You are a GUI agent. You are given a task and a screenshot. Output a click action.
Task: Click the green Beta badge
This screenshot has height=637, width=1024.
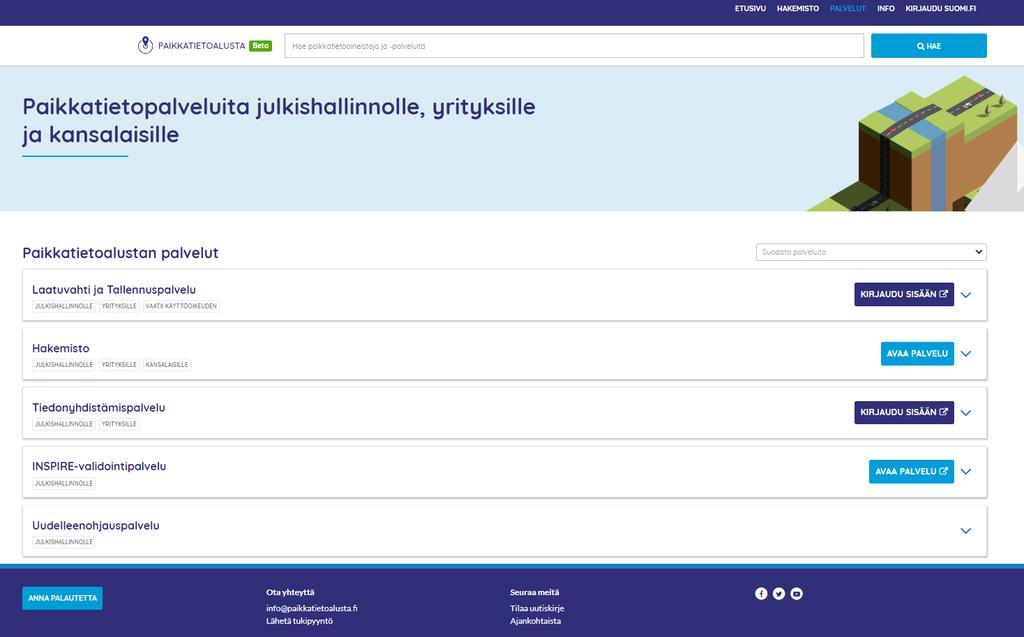(x=261, y=46)
